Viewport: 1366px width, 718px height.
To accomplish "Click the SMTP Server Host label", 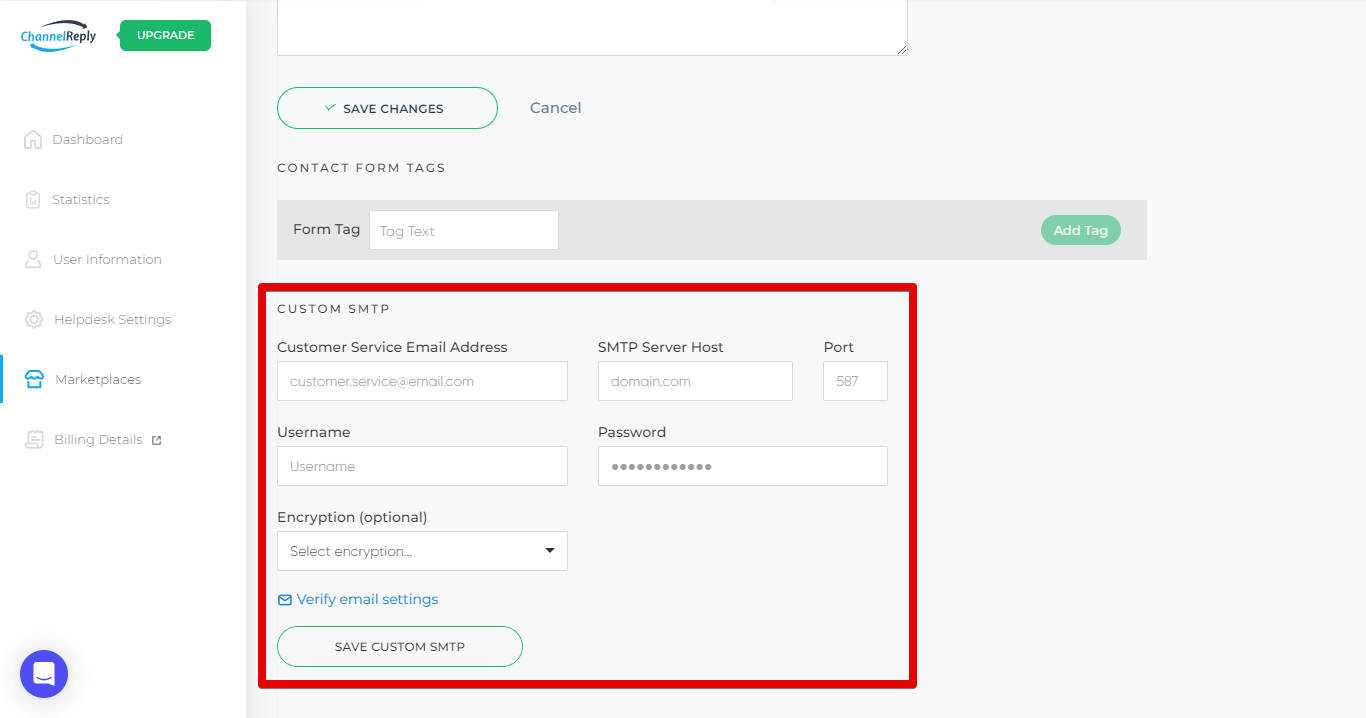I will [661, 347].
